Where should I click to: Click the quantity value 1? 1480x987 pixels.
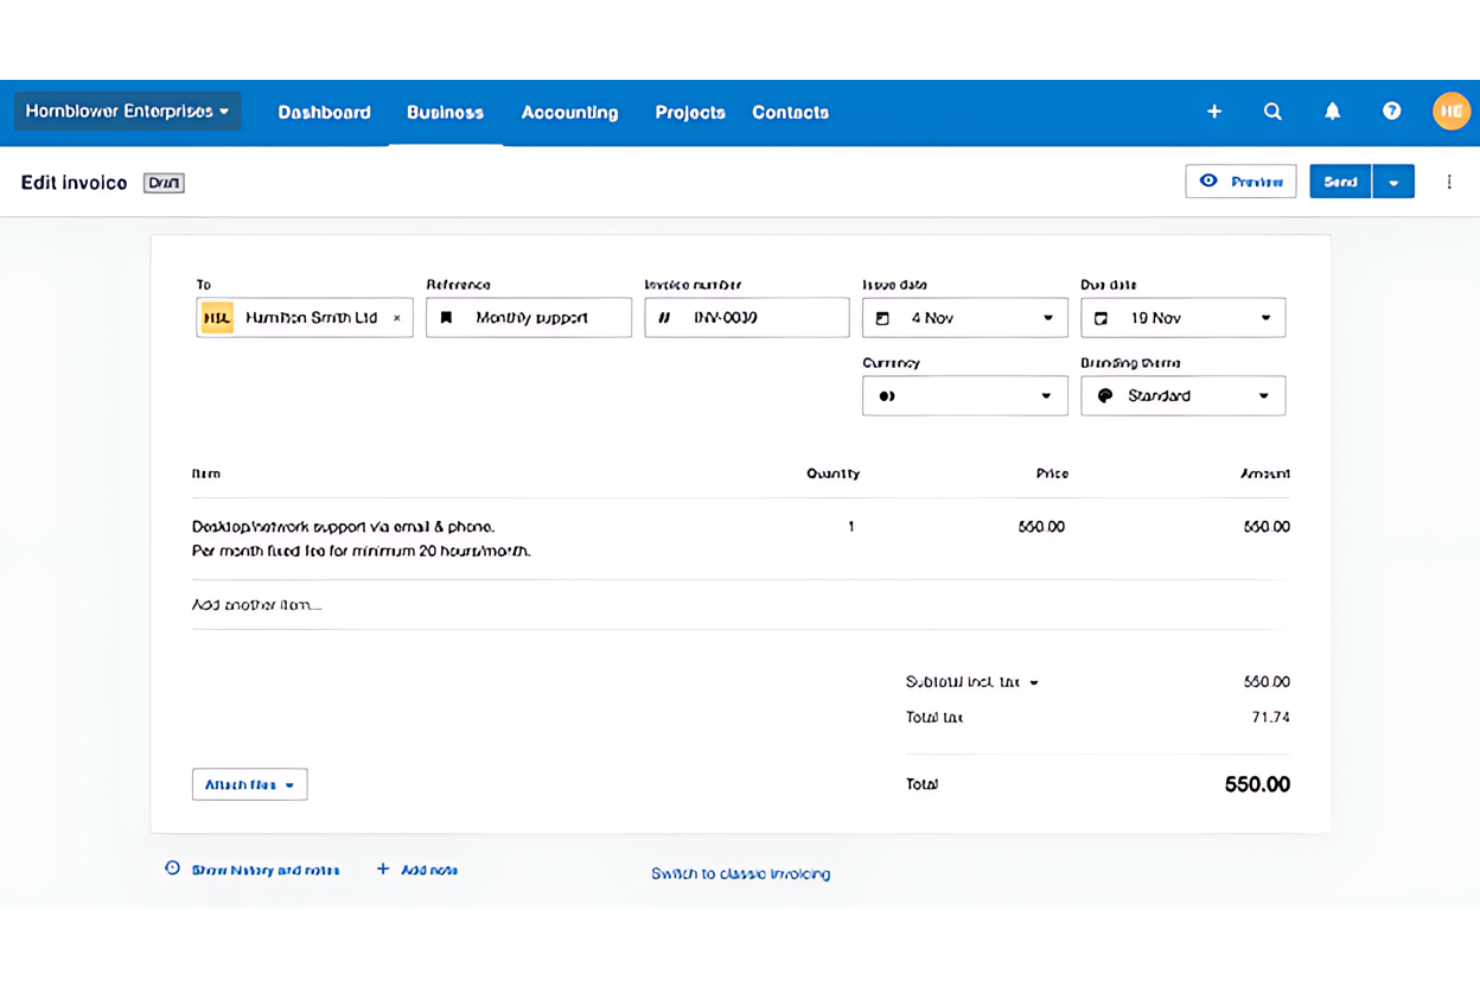(851, 526)
